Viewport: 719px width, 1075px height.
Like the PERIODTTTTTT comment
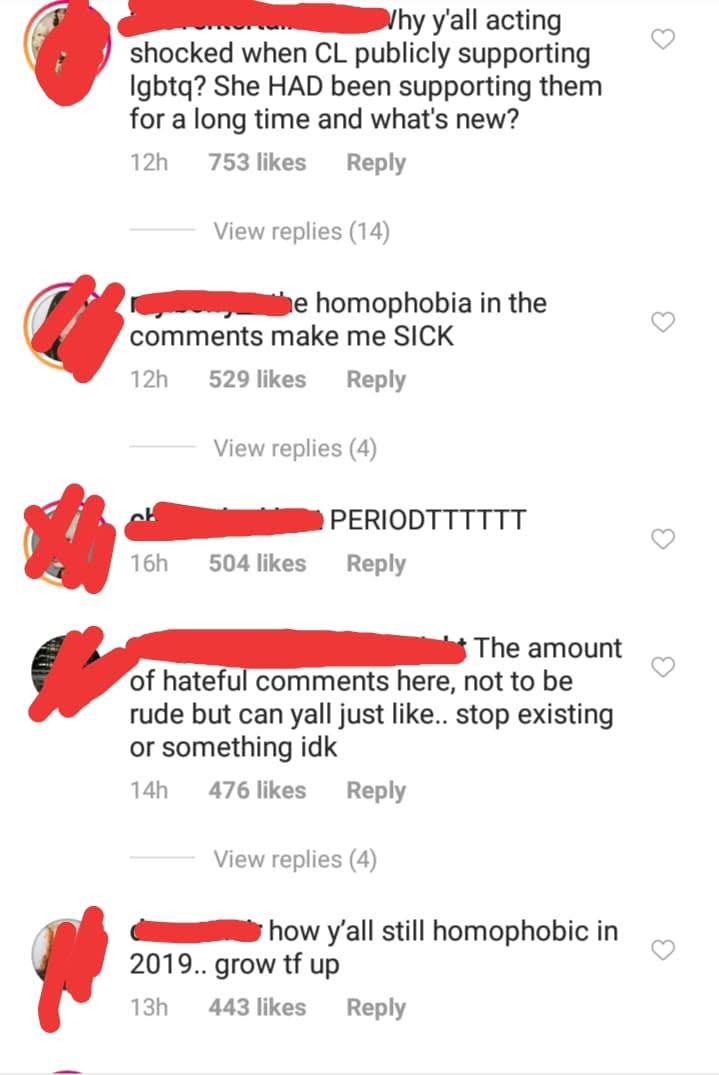[663, 539]
